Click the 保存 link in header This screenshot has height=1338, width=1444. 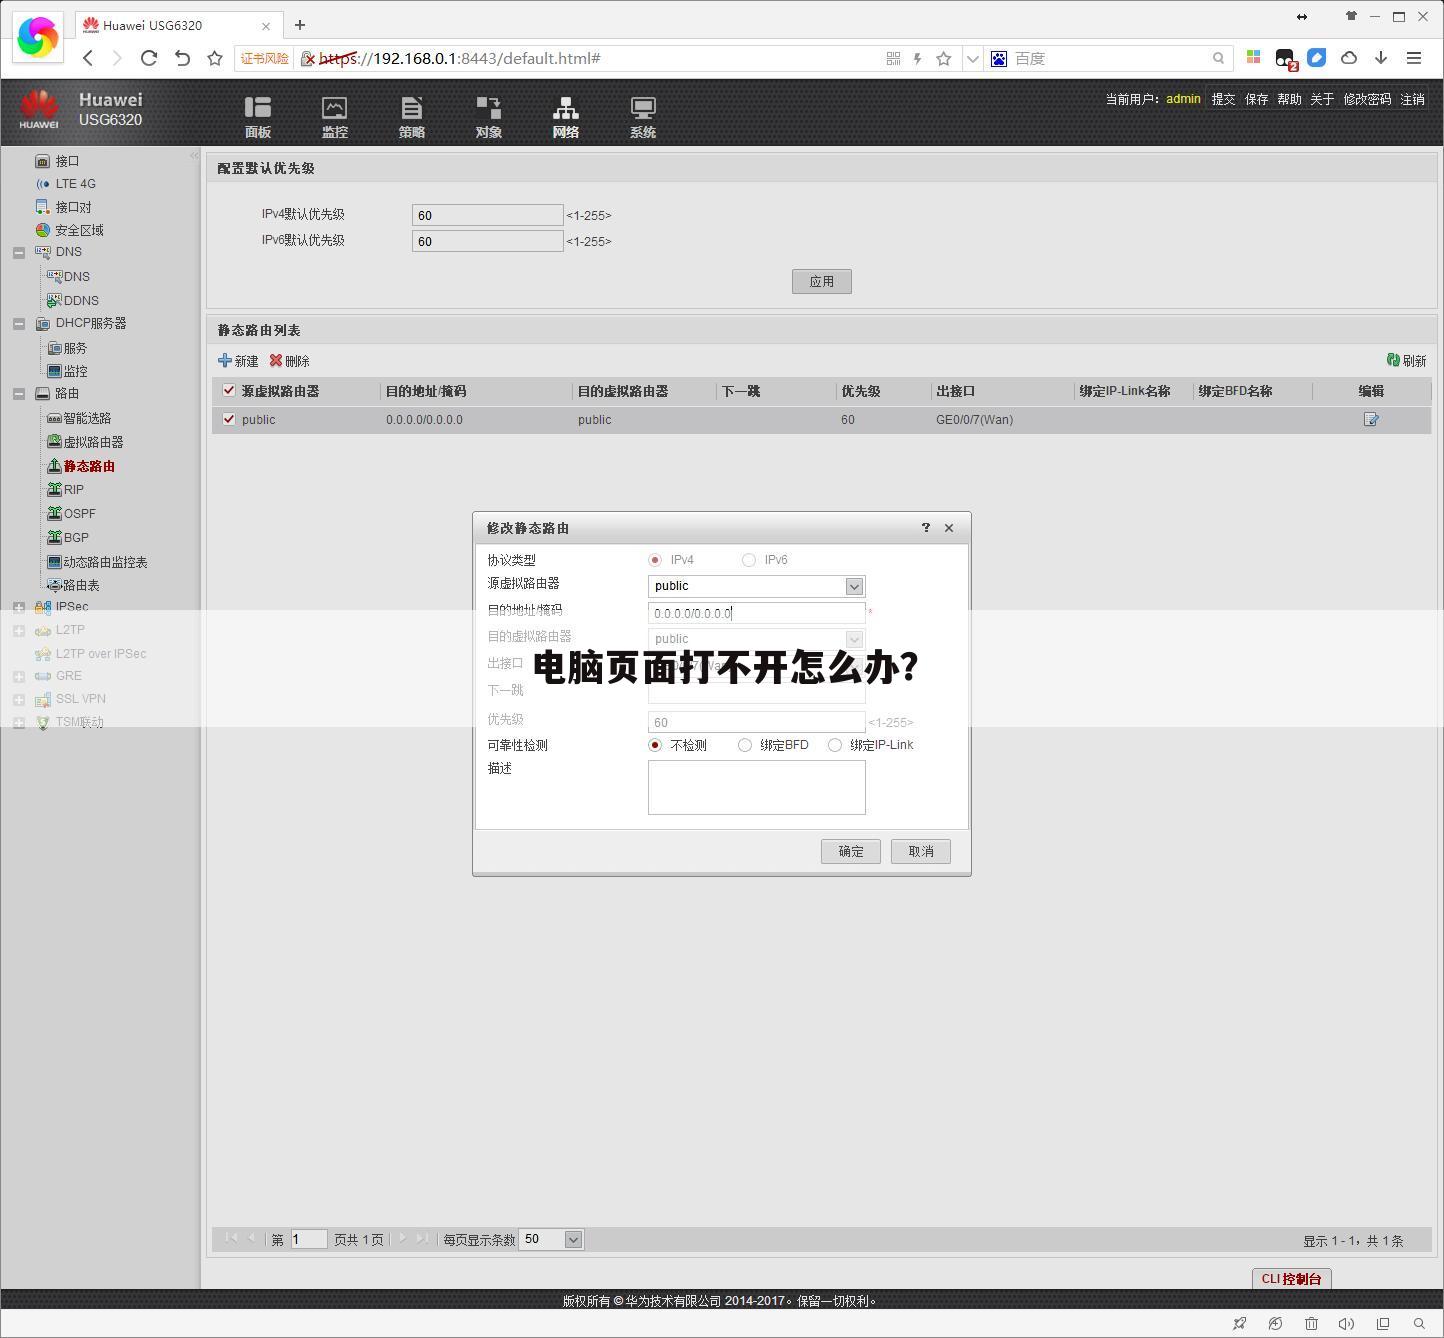click(x=1256, y=99)
